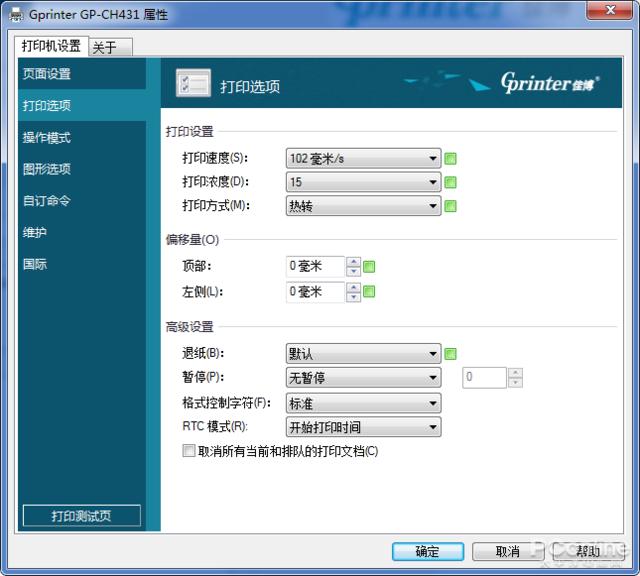Click the pause count stepper up arrow
The height and width of the screenshot is (576, 640).
516,373
